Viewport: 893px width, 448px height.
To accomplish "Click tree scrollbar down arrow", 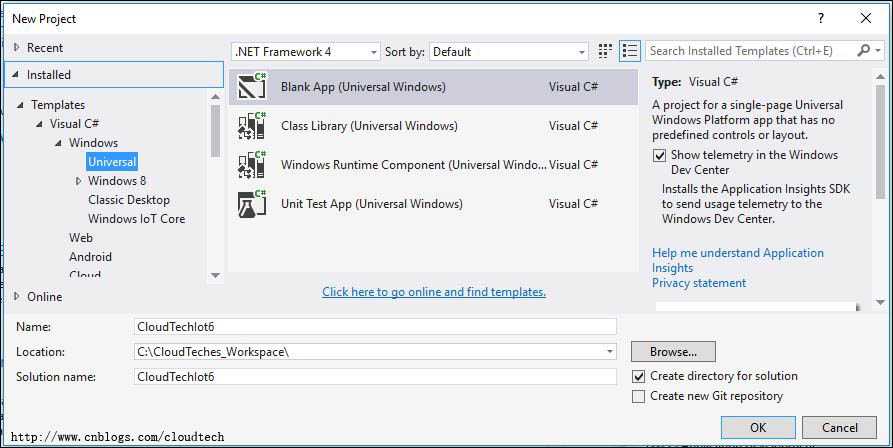I will pos(215,276).
